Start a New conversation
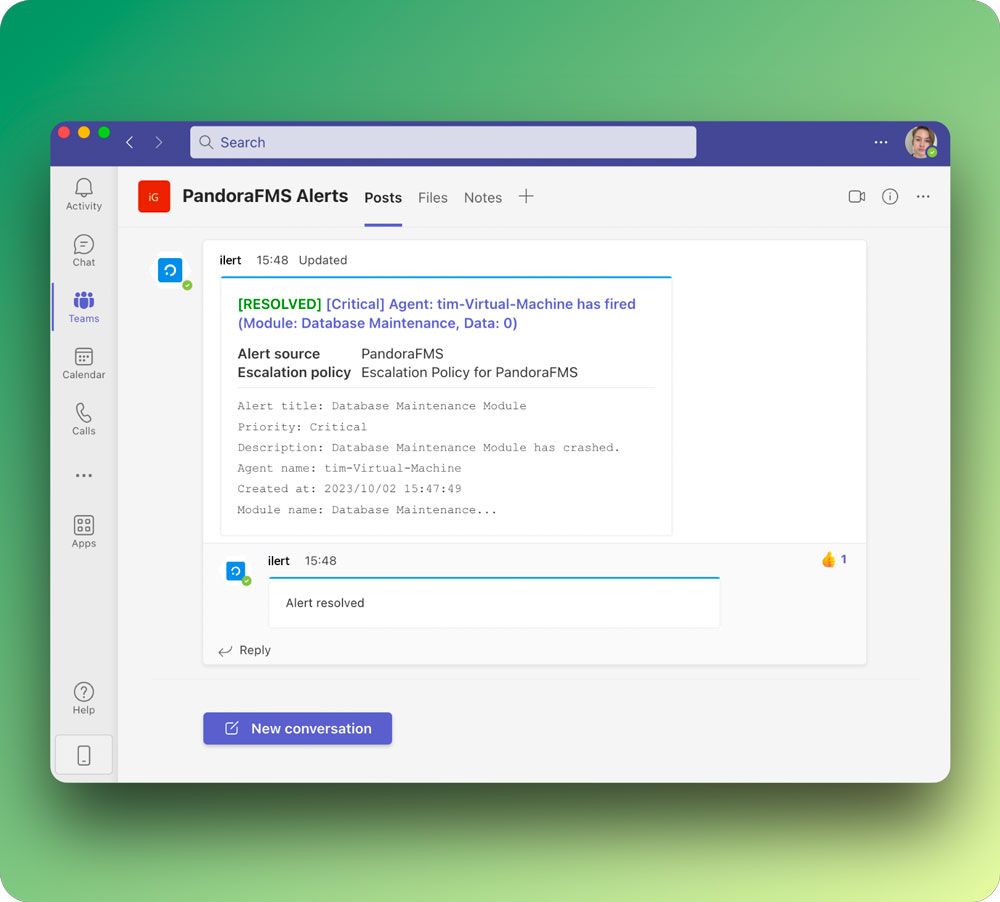Image resolution: width=1000 pixels, height=902 pixels. [297, 728]
